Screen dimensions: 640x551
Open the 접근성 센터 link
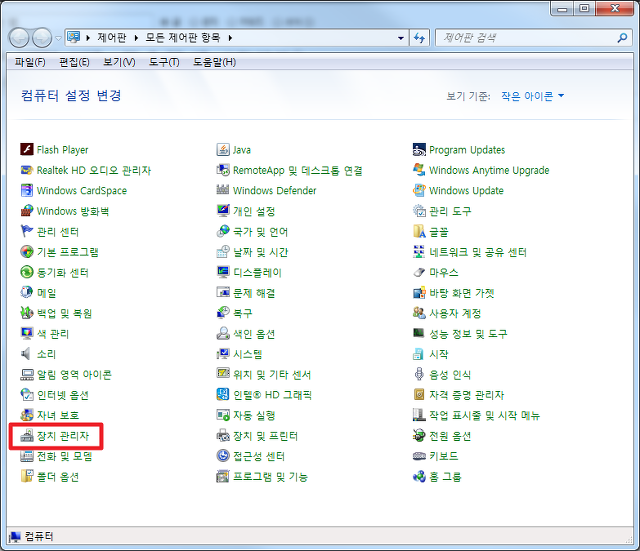[x=259, y=456]
